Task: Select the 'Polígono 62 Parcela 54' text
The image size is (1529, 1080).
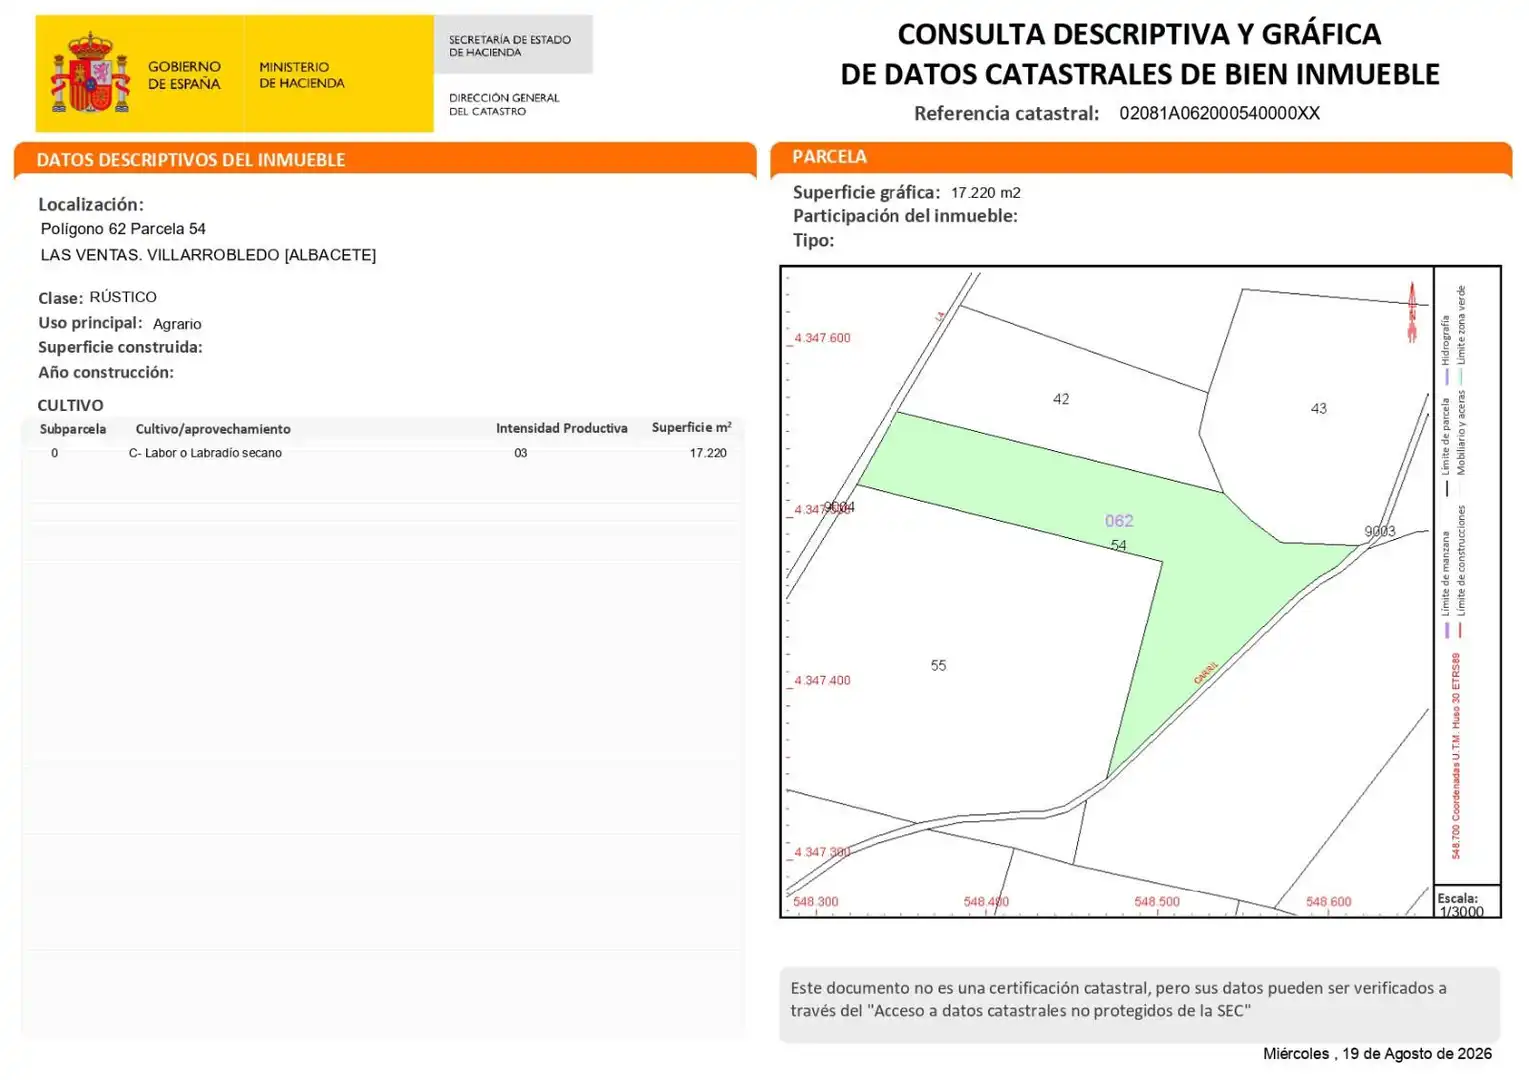Action: pyautogui.click(x=123, y=229)
